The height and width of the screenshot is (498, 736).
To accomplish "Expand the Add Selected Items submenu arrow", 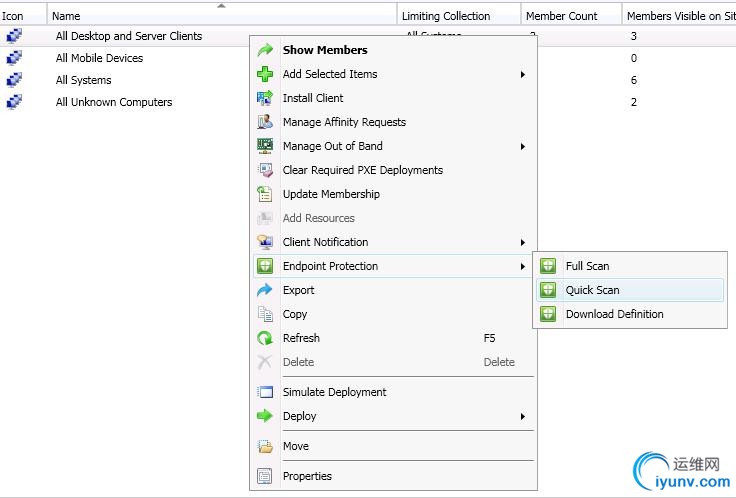I will (x=522, y=74).
